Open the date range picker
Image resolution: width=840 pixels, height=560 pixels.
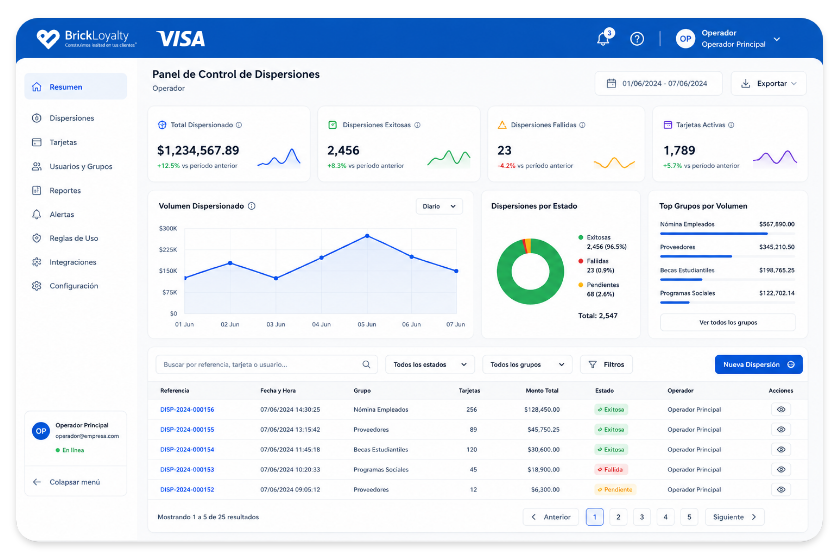[658, 84]
